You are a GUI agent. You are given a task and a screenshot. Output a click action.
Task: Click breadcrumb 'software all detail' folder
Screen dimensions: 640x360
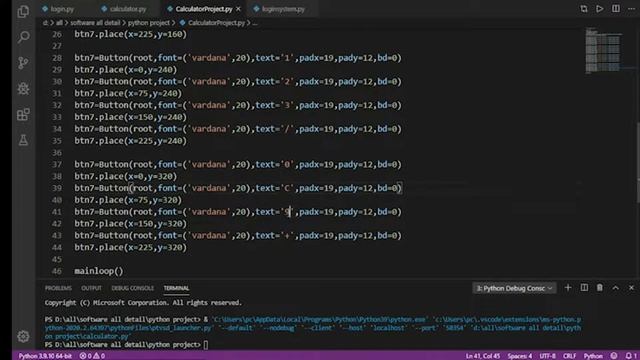pos(95,23)
